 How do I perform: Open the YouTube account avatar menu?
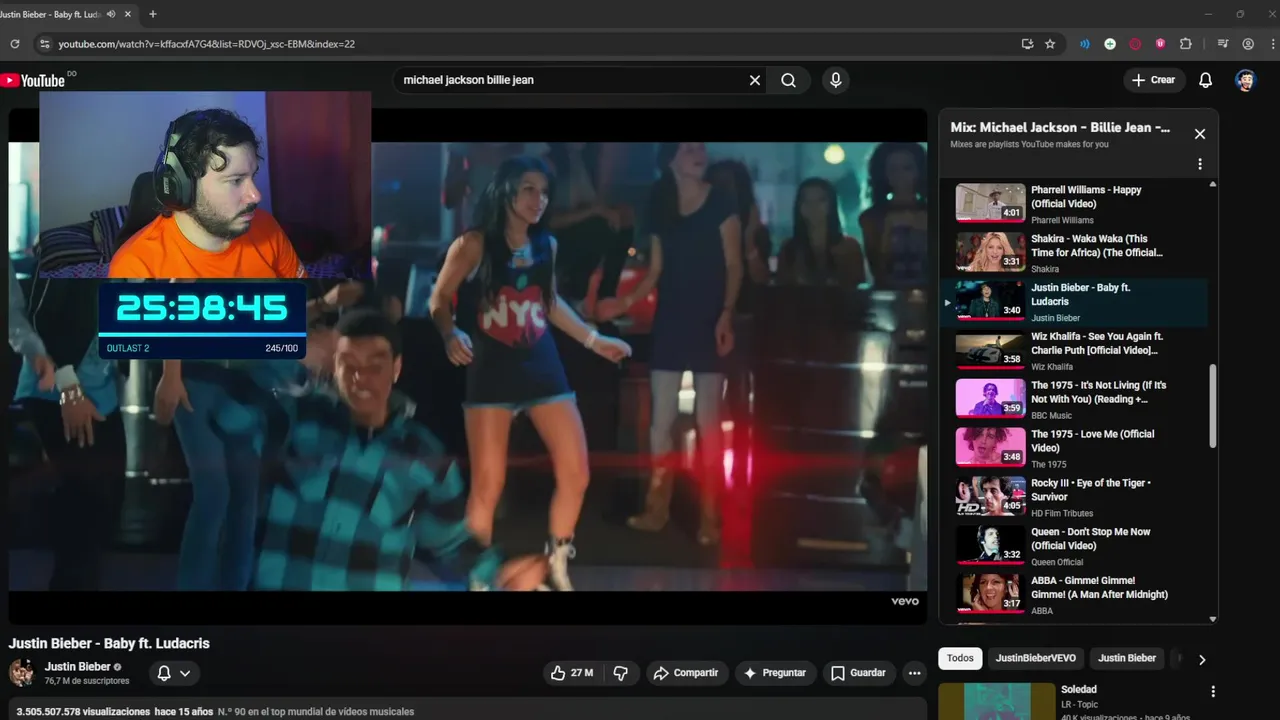(x=1245, y=80)
